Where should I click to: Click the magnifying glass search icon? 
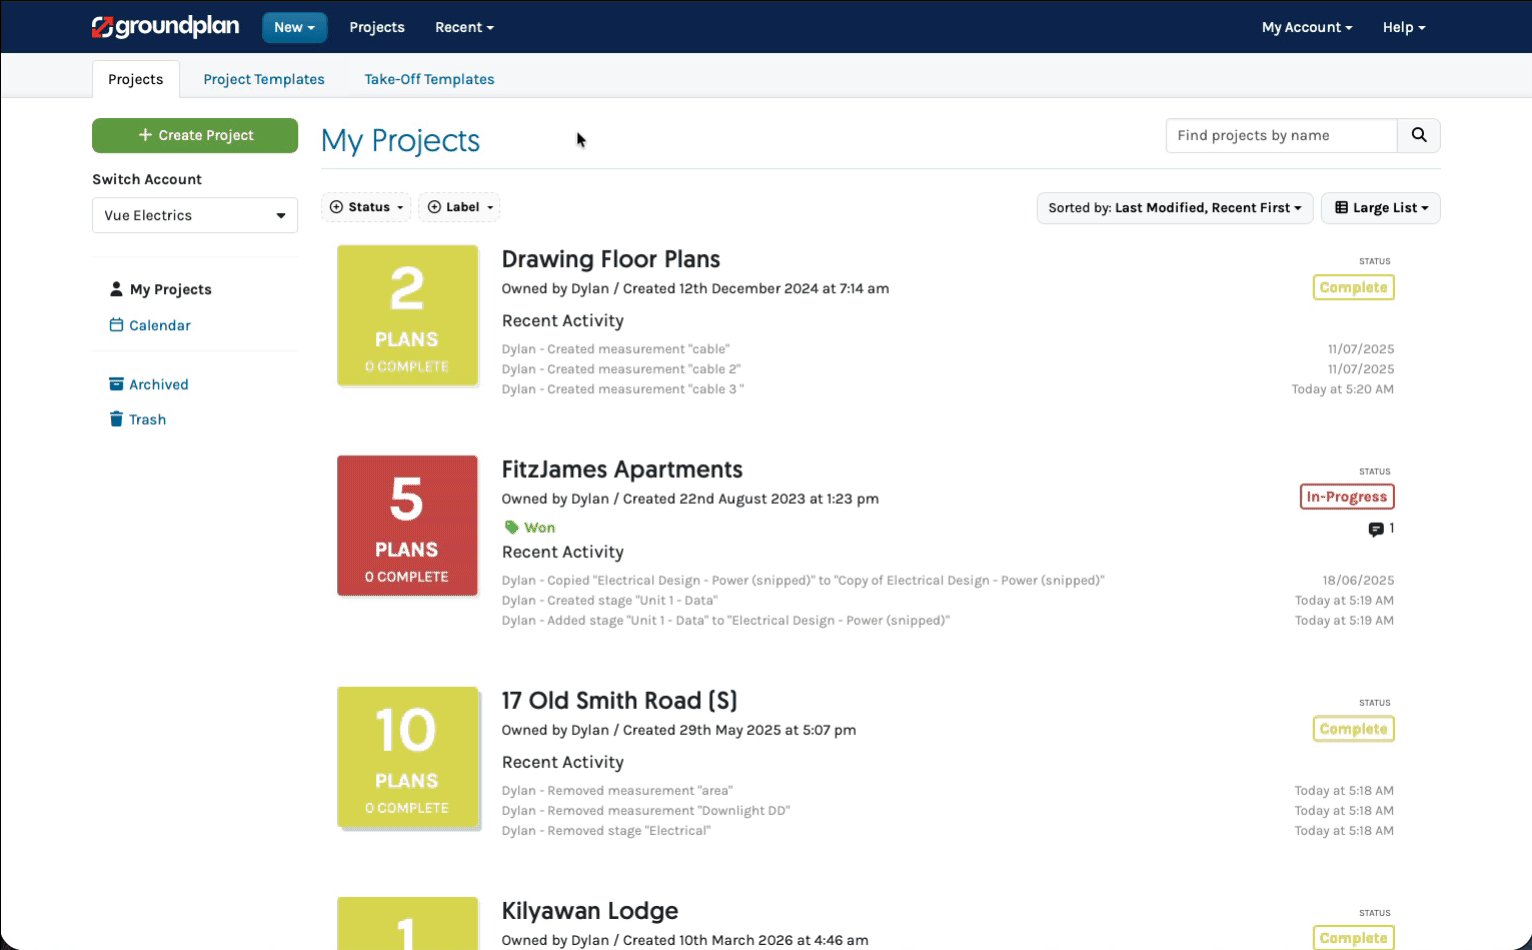click(1418, 135)
